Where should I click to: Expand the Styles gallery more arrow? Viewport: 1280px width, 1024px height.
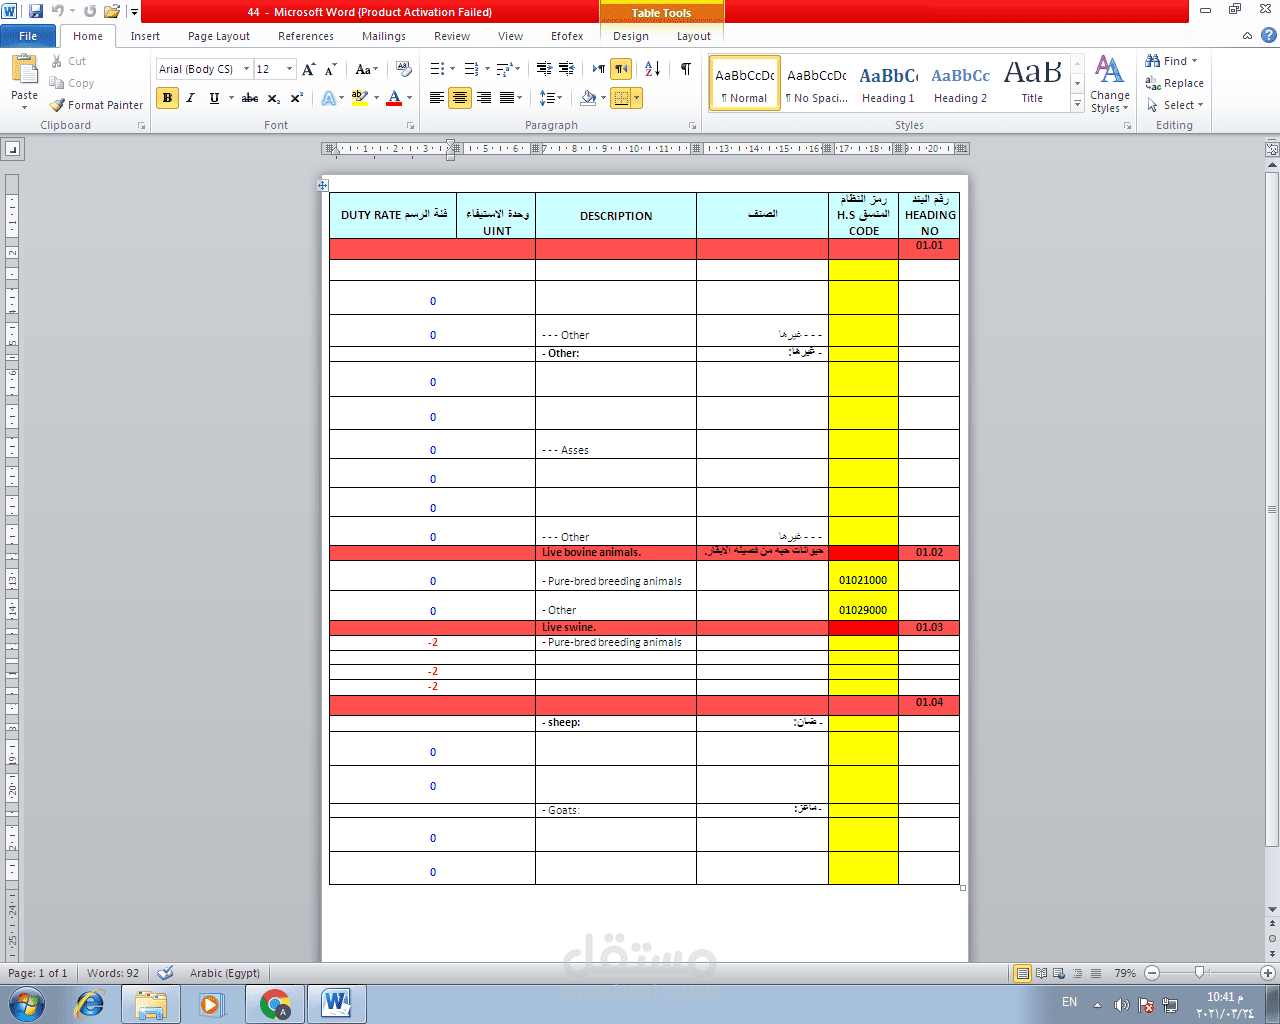click(x=1077, y=103)
